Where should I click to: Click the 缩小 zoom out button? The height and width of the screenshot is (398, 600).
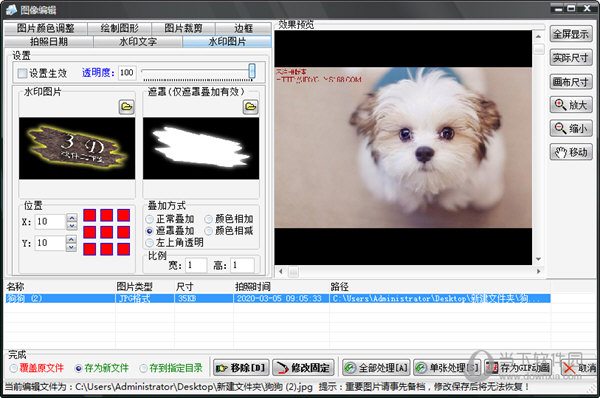pos(571,129)
